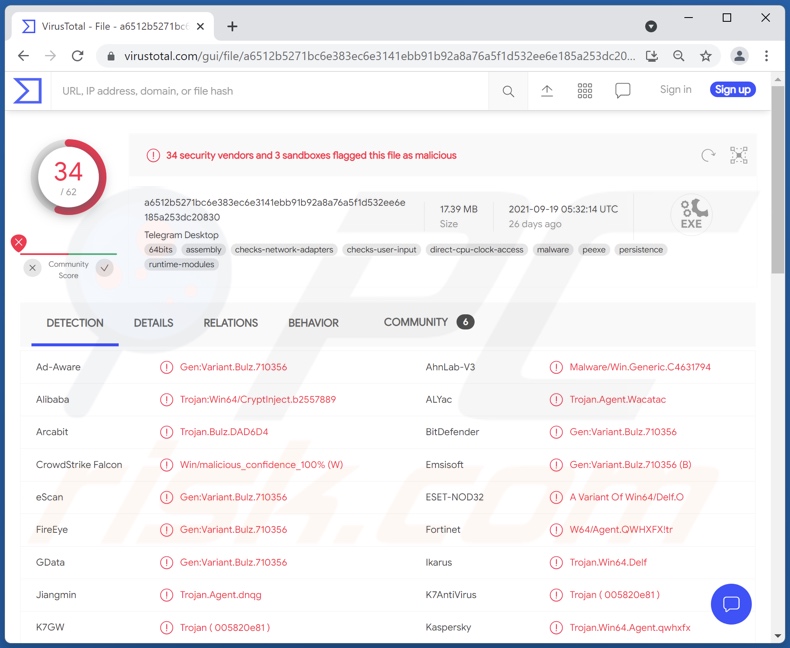Bookmark this page with star icon
The width and height of the screenshot is (790, 648).
[x=706, y=56]
